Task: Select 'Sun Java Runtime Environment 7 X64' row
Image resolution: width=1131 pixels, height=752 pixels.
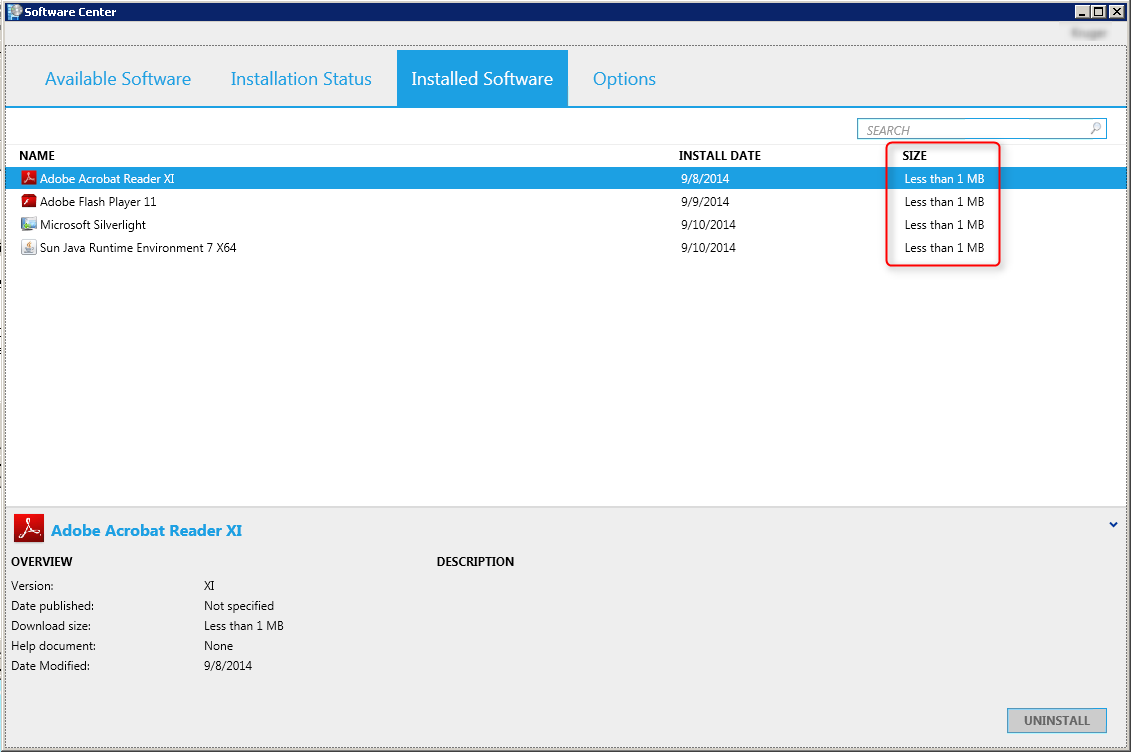Action: [566, 247]
